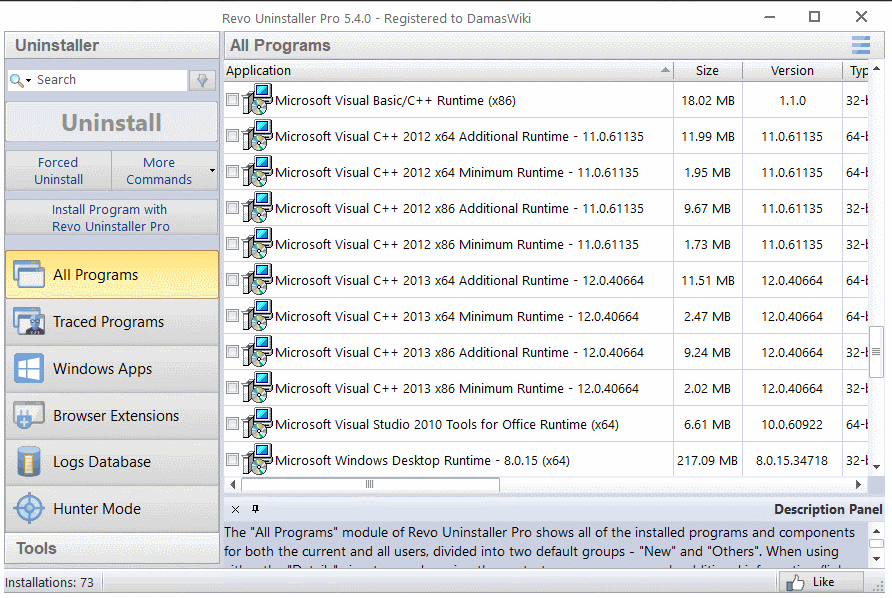Click icon of Visual C++ 2013 x64 Minimum Runtime
This screenshot has width=892, height=598.
point(257,315)
